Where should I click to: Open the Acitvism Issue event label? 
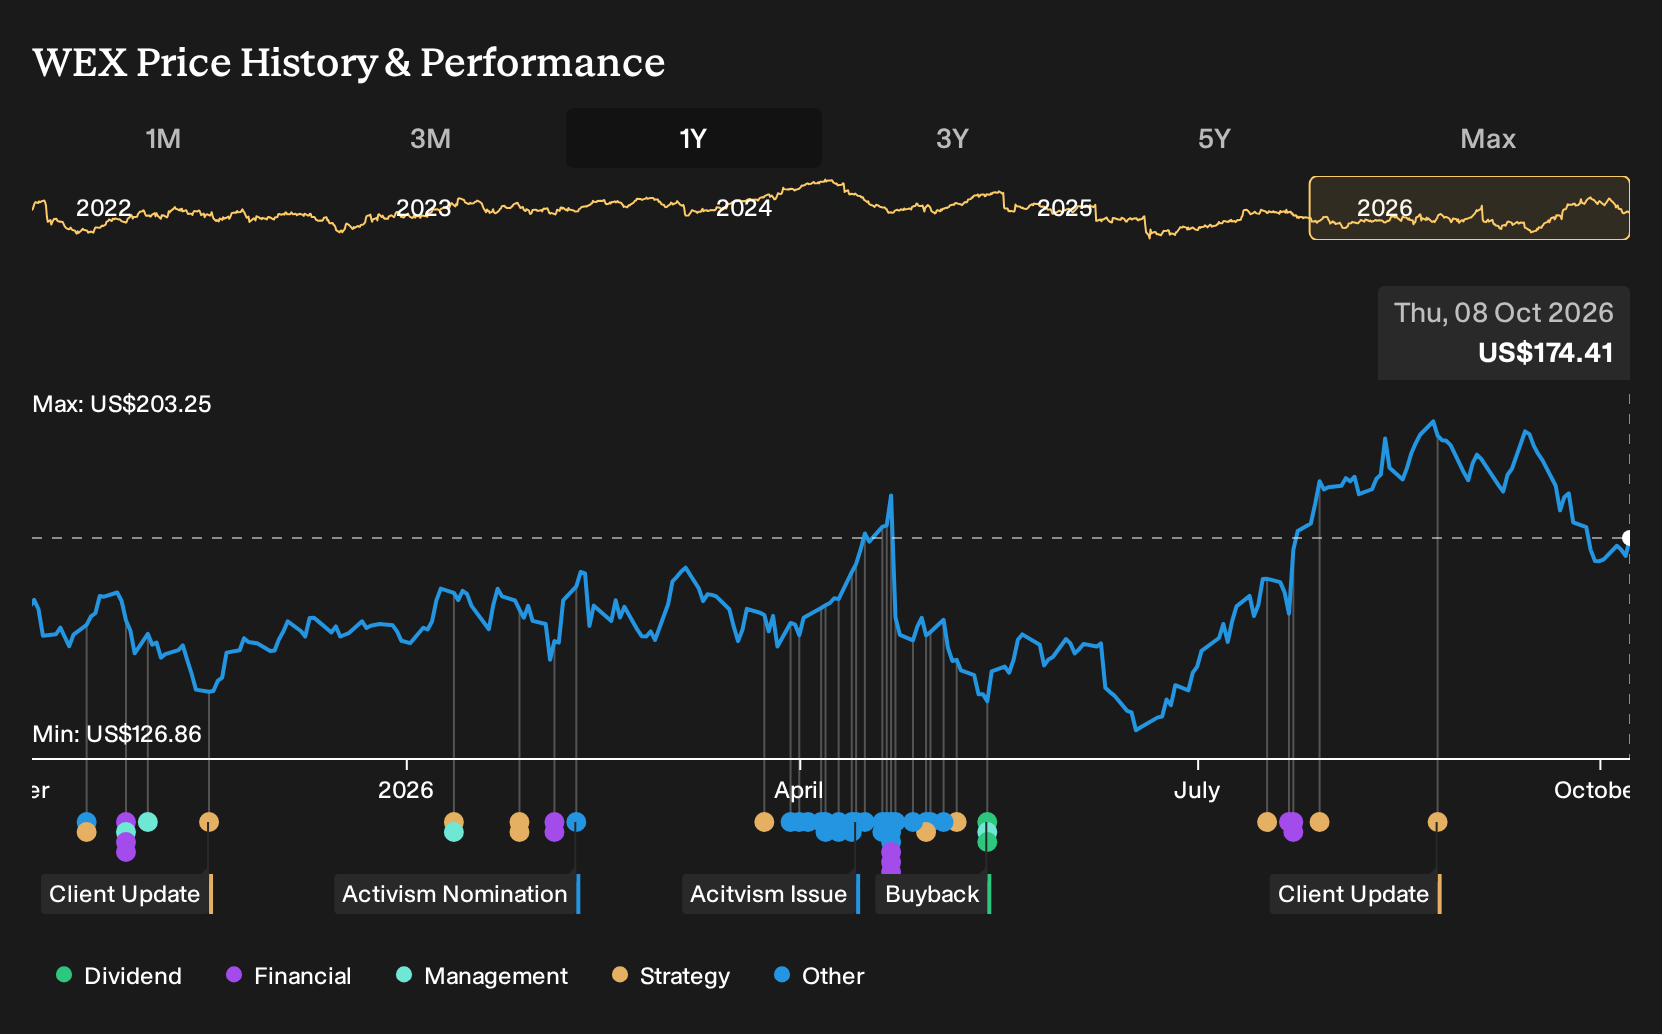[x=771, y=894]
